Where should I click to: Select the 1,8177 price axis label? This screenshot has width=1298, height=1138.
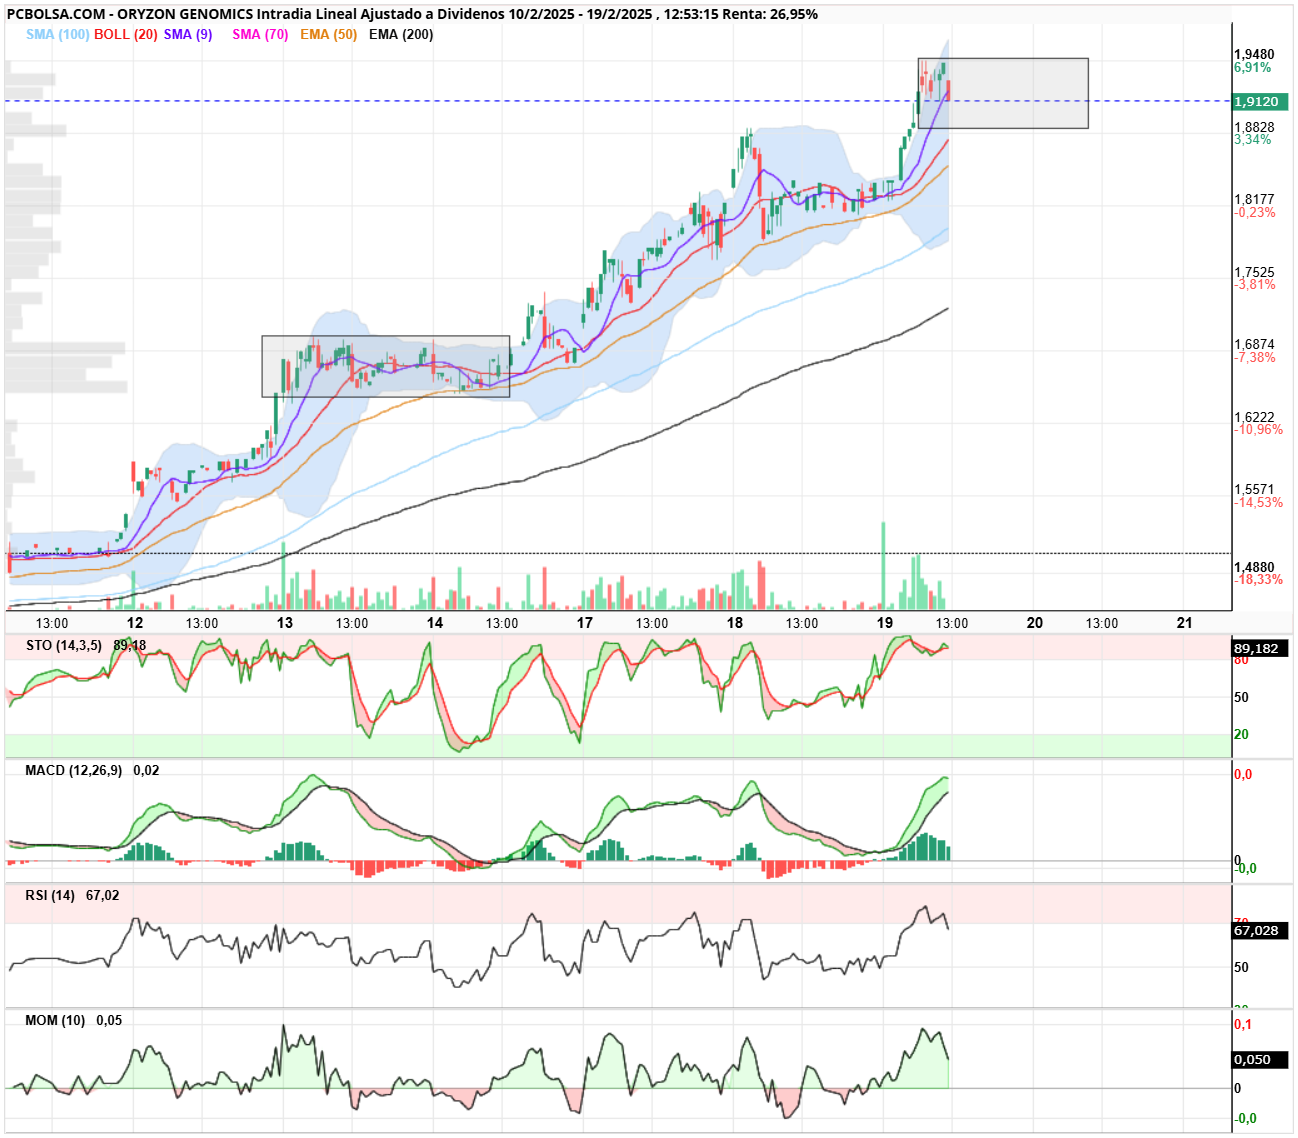tap(1254, 199)
